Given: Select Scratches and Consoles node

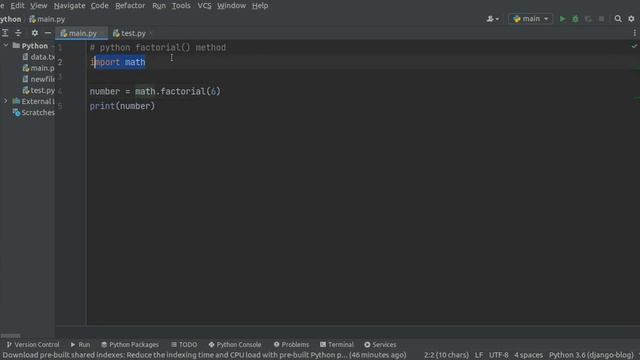Looking at the screenshot, I should [x=34, y=113].
